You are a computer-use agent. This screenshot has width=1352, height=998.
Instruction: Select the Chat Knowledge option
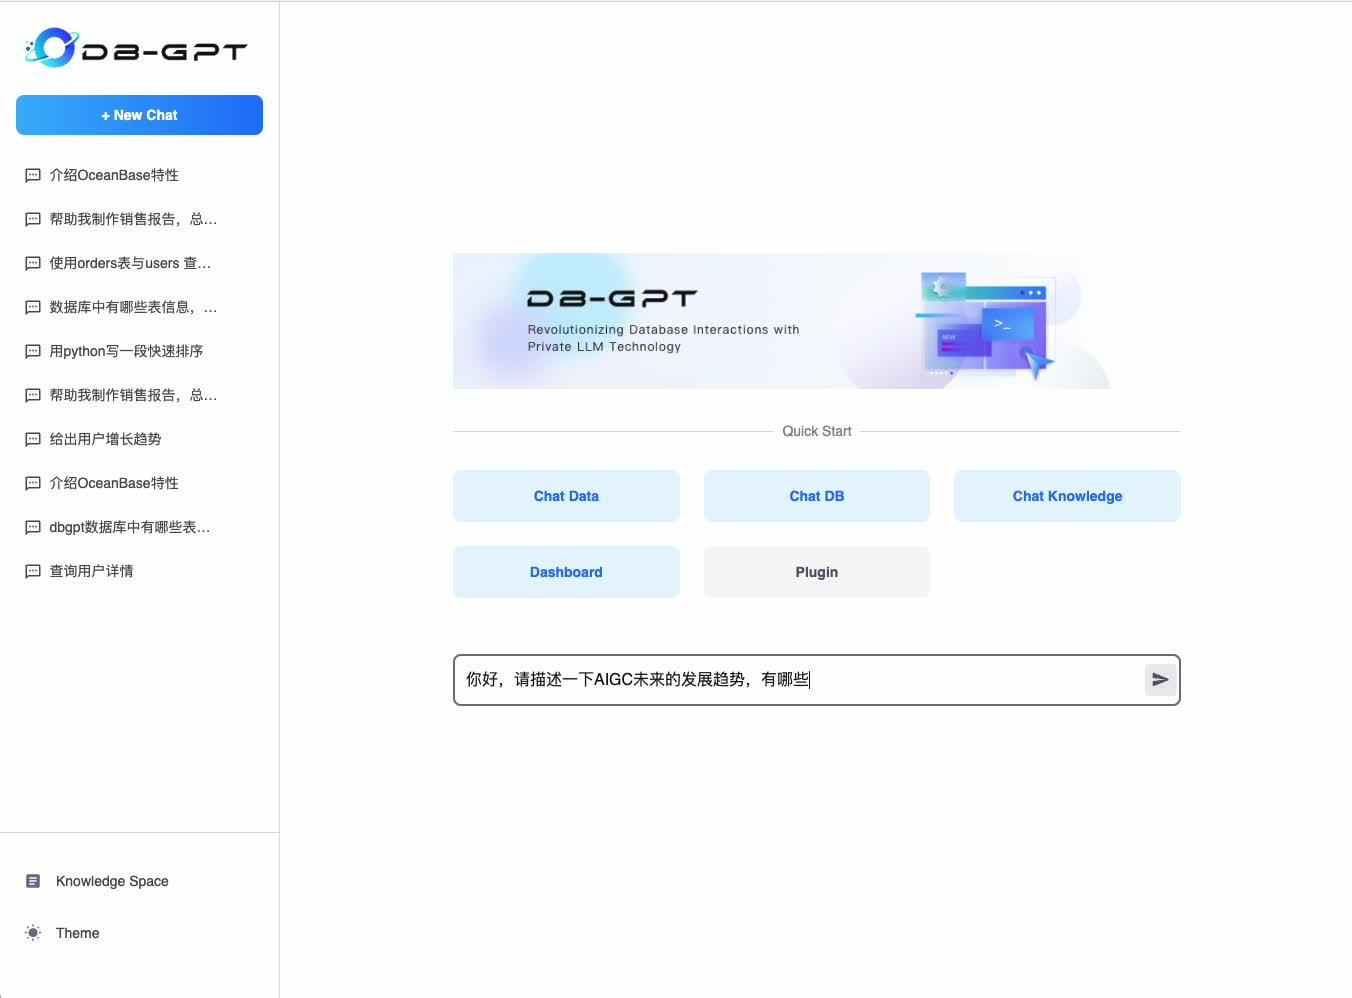(x=1067, y=495)
